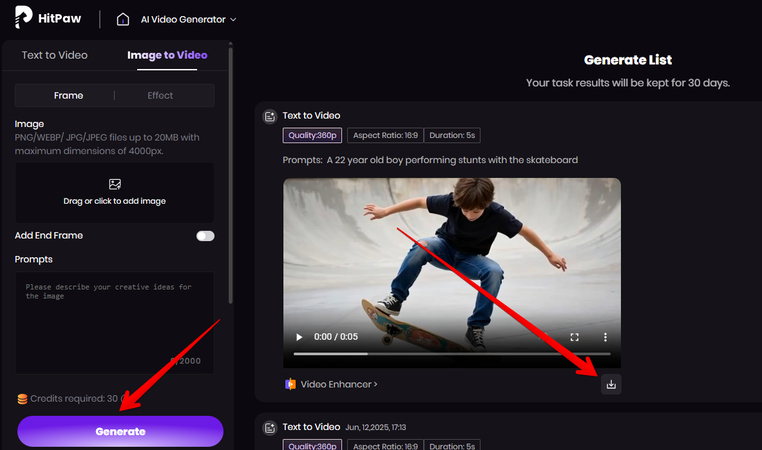This screenshot has height=450, width=762.
Task: Click Jun 12 Text to Video task icon
Action: pos(270,428)
